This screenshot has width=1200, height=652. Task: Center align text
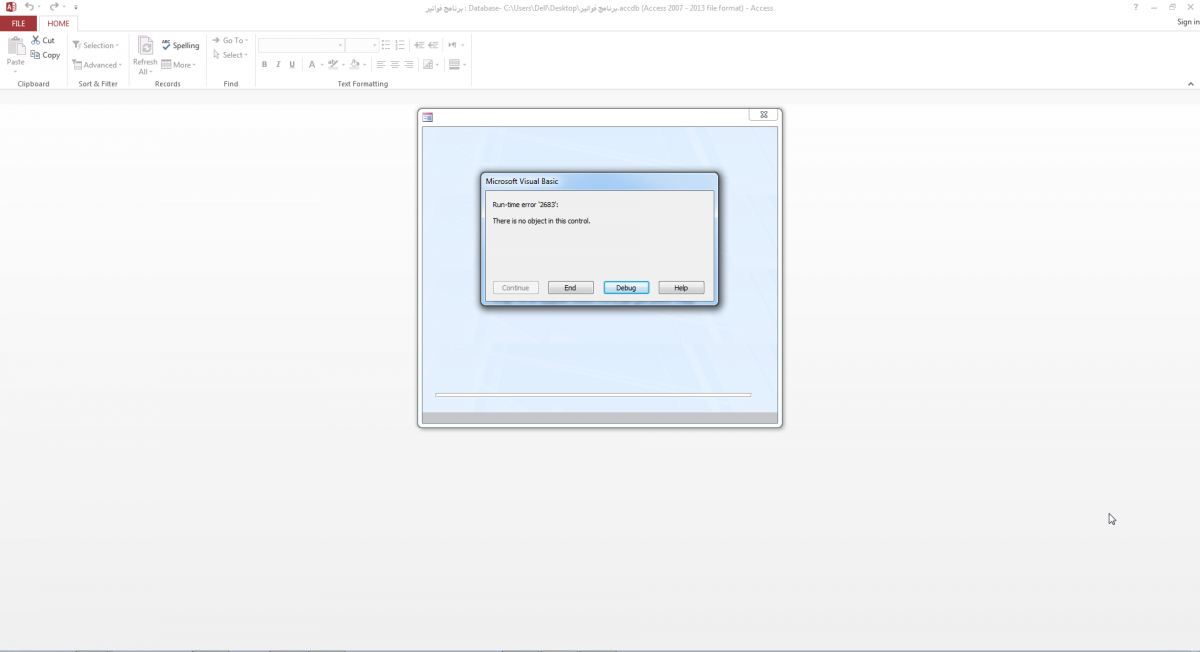pyautogui.click(x=395, y=65)
